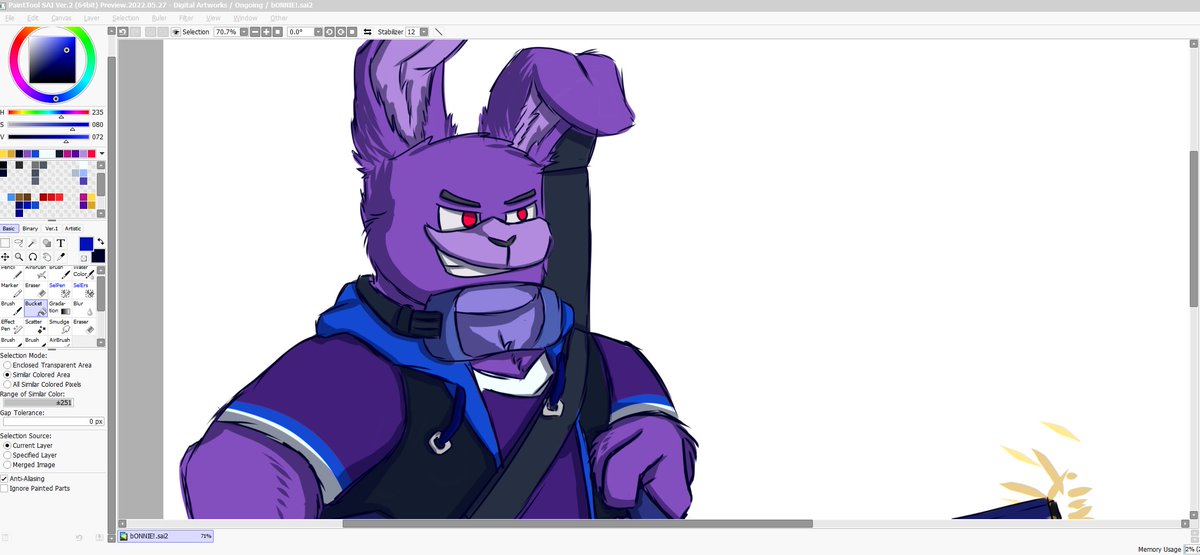Select the Smudge tool
Image resolution: width=1200 pixels, height=555 pixels.
(59, 326)
